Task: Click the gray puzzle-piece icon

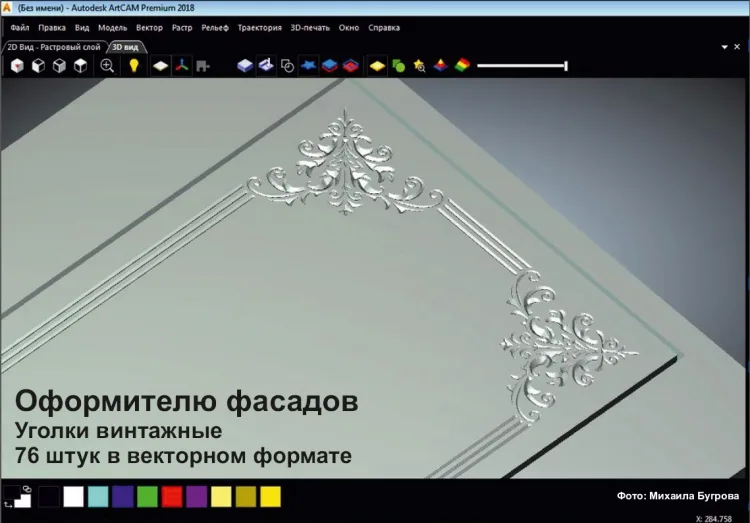Action: coord(203,66)
